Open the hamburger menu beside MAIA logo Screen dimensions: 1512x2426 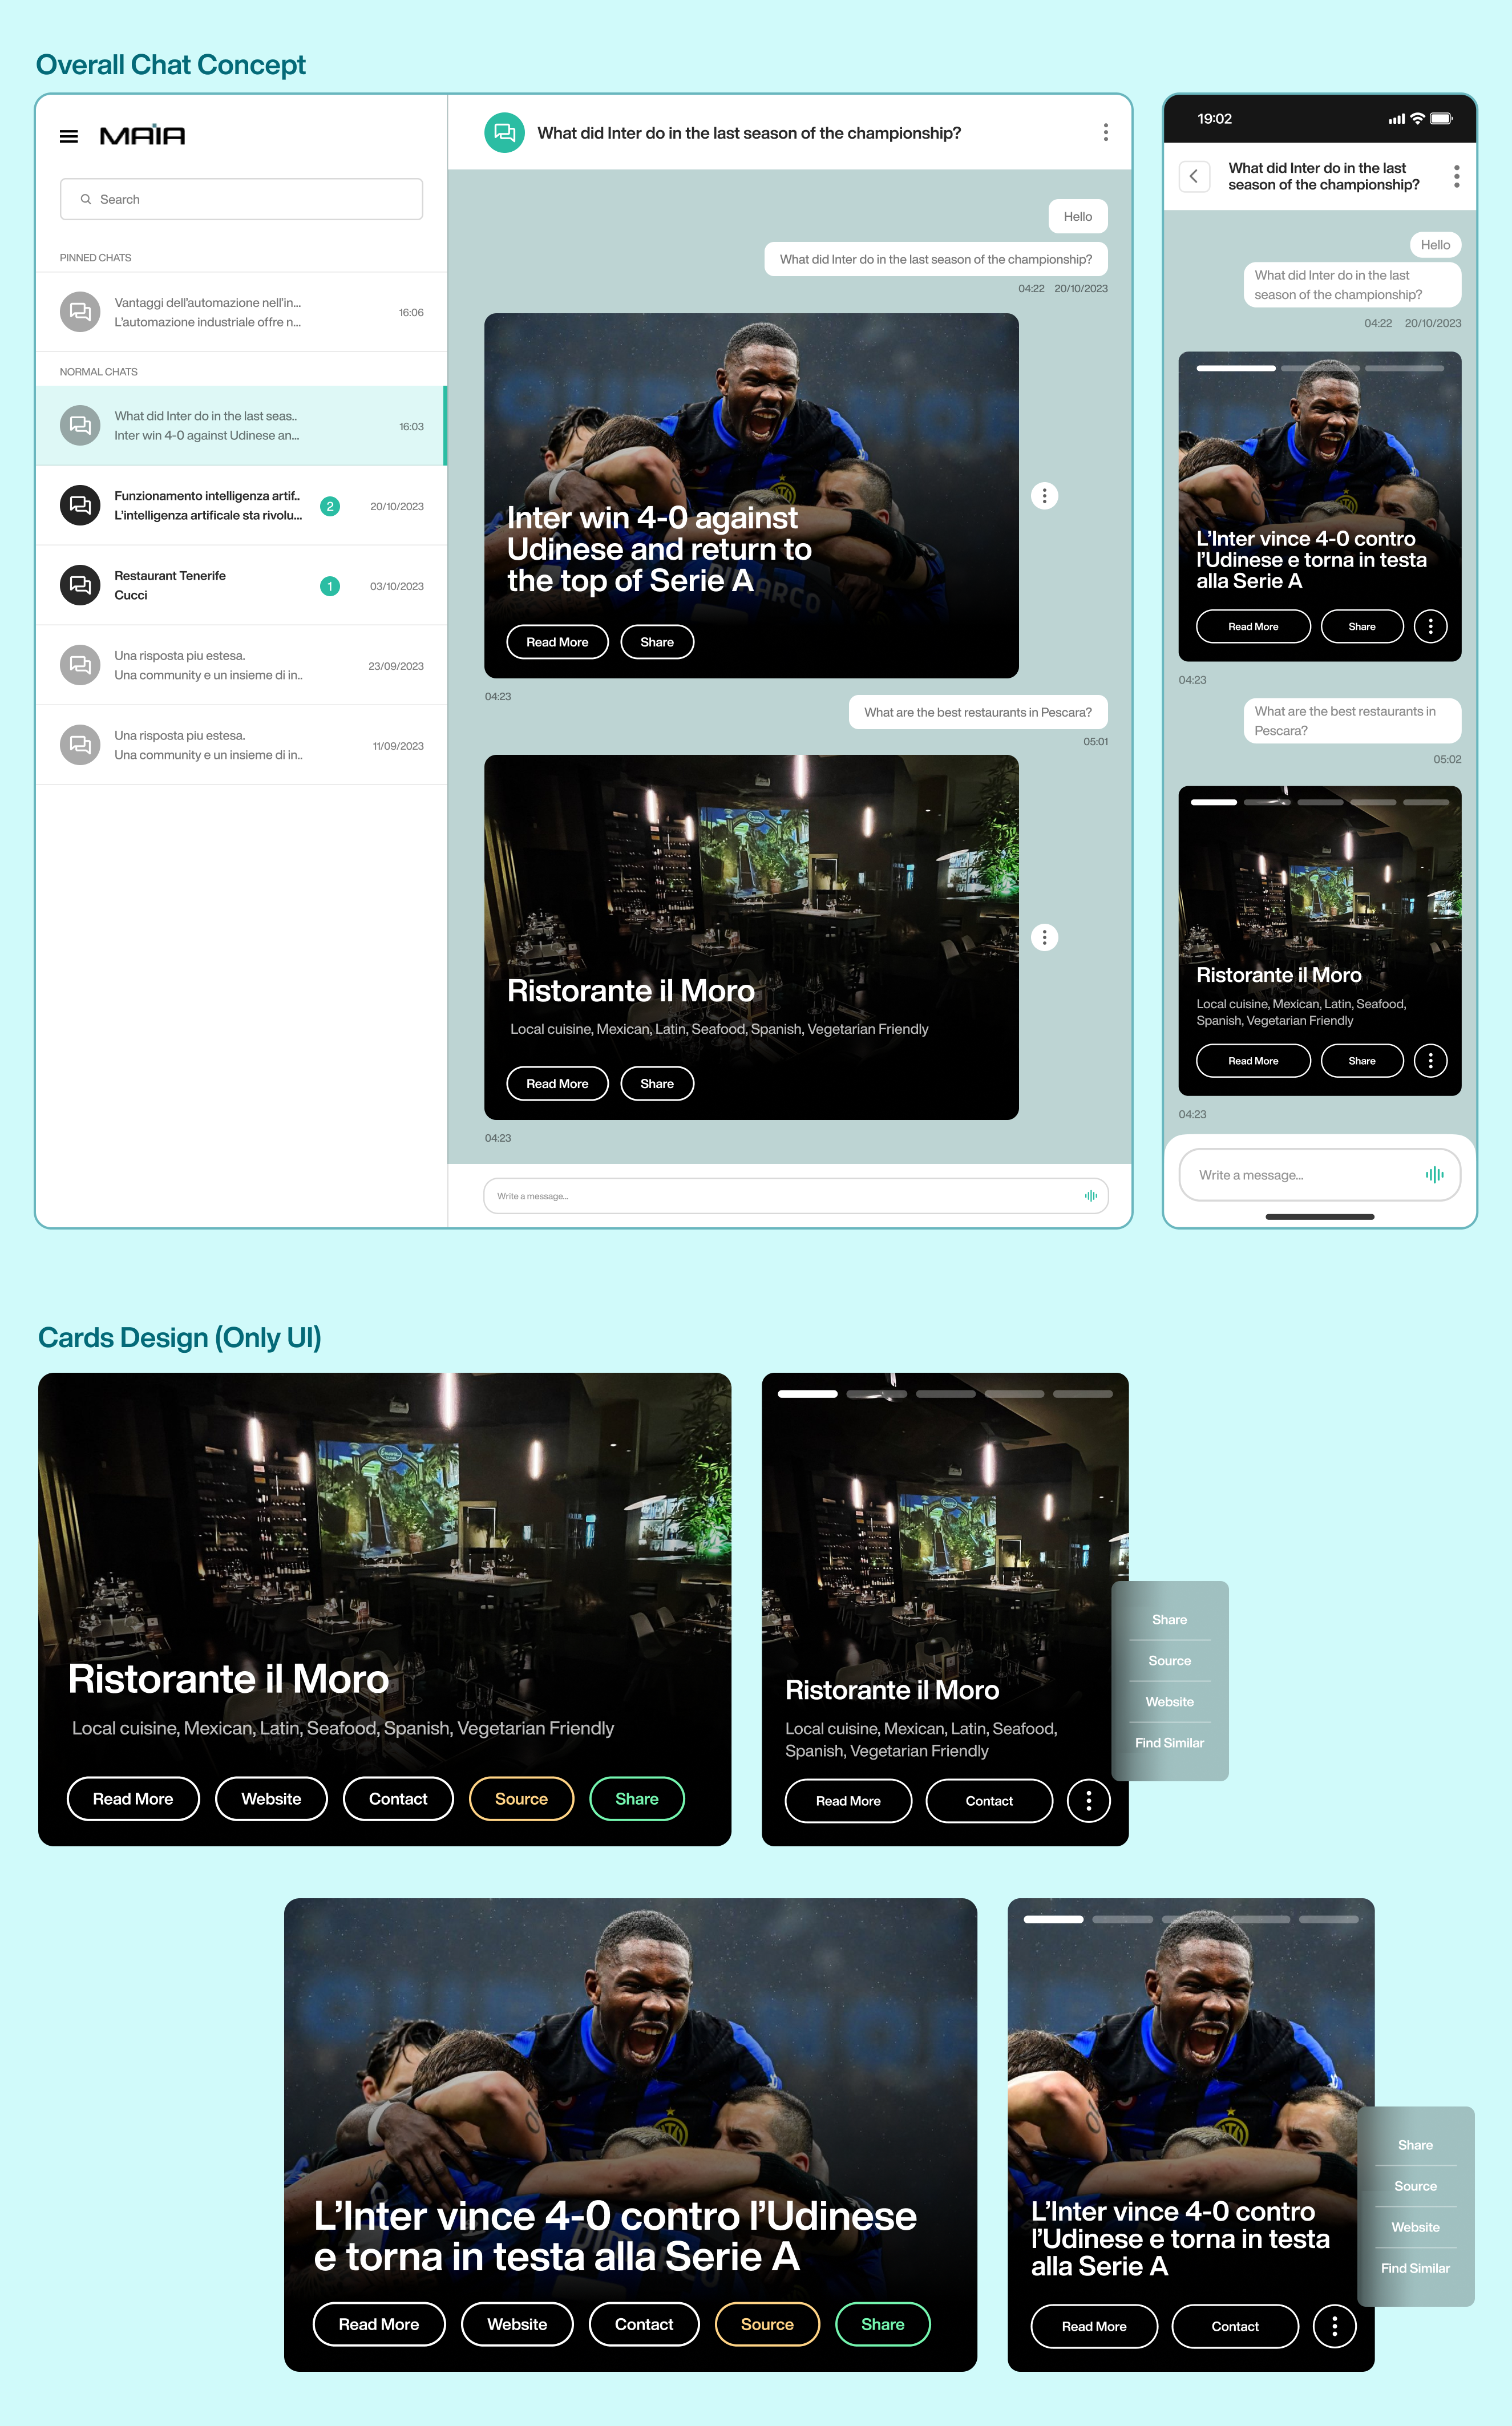pos(69,136)
